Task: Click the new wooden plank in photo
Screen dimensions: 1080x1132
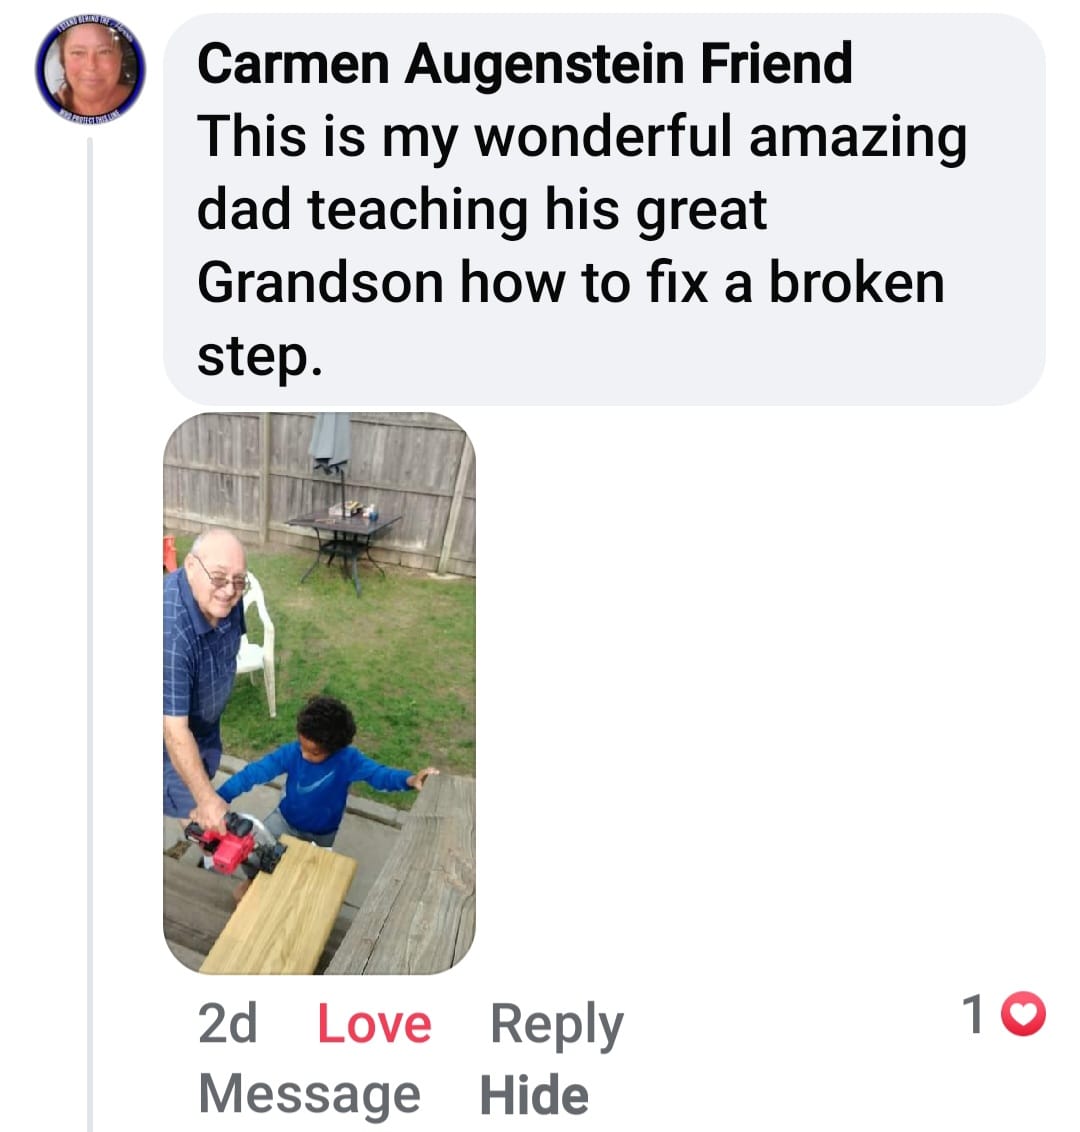Action: pyautogui.click(x=279, y=906)
